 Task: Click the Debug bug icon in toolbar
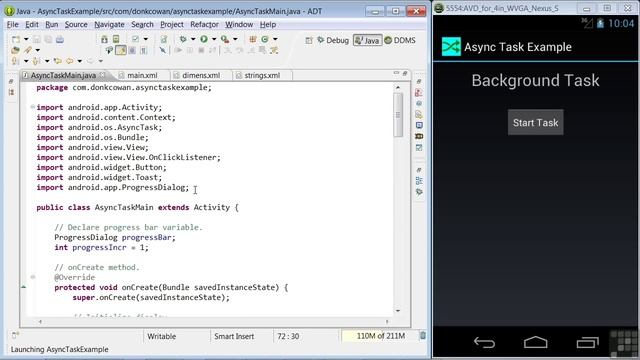[183, 39]
